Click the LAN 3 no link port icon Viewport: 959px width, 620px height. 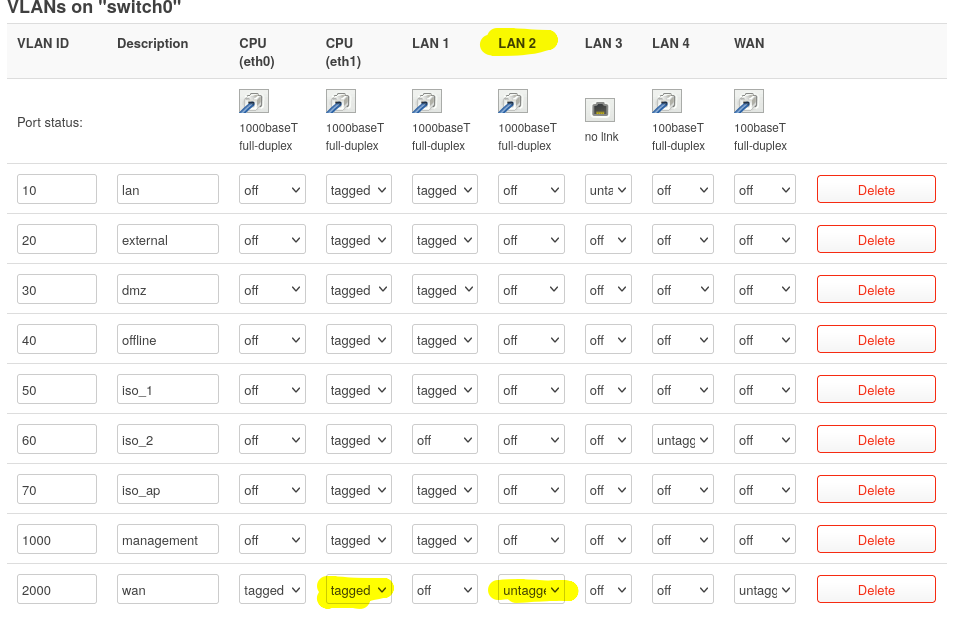tap(600, 110)
